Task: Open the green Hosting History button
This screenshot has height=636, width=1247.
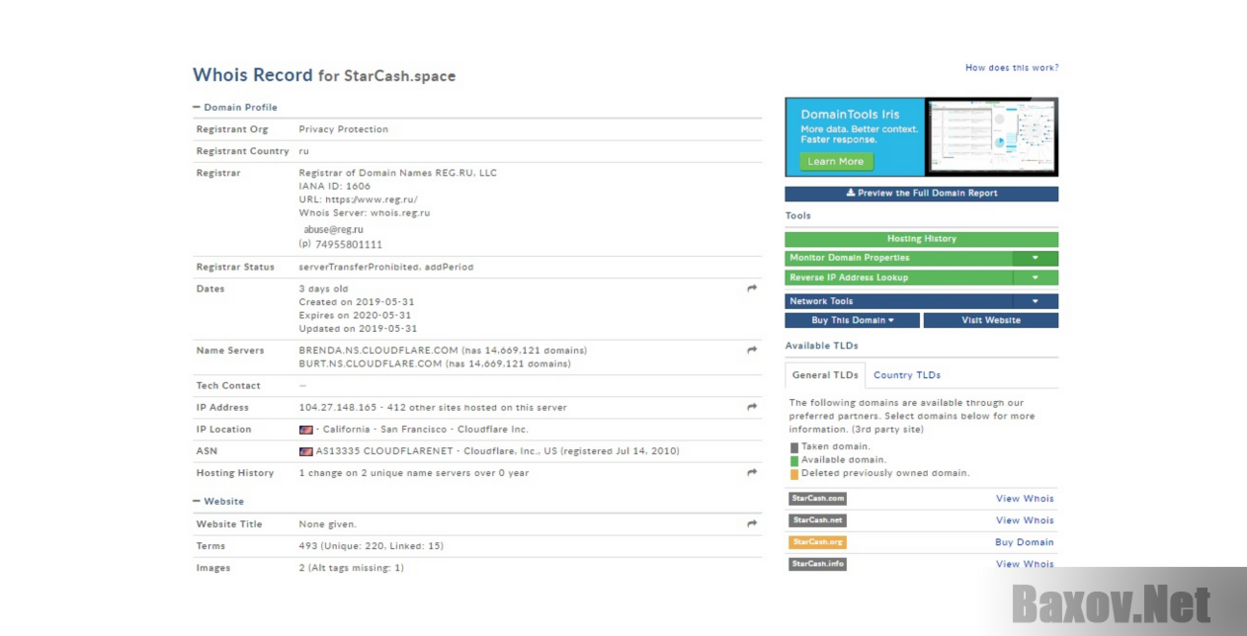Action: [921, 239]
